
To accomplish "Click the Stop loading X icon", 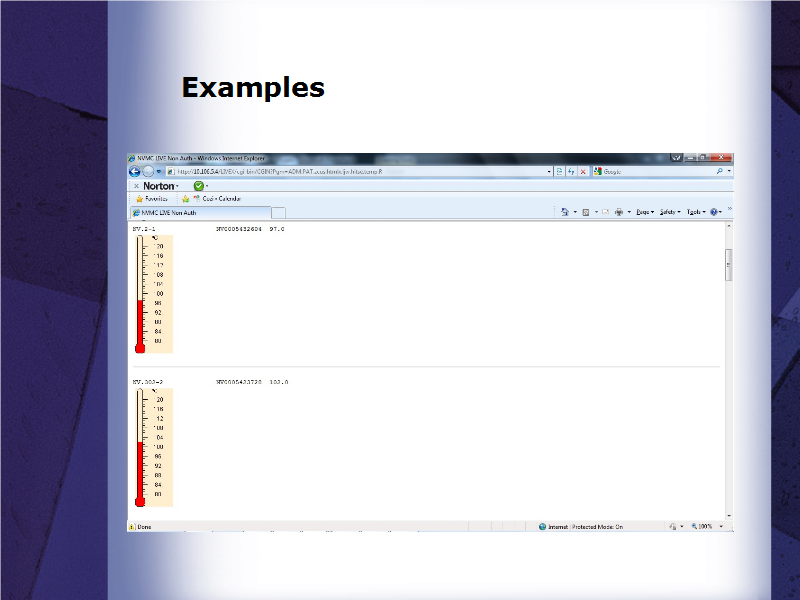I will pyautogui.click(x=583, y=171).
